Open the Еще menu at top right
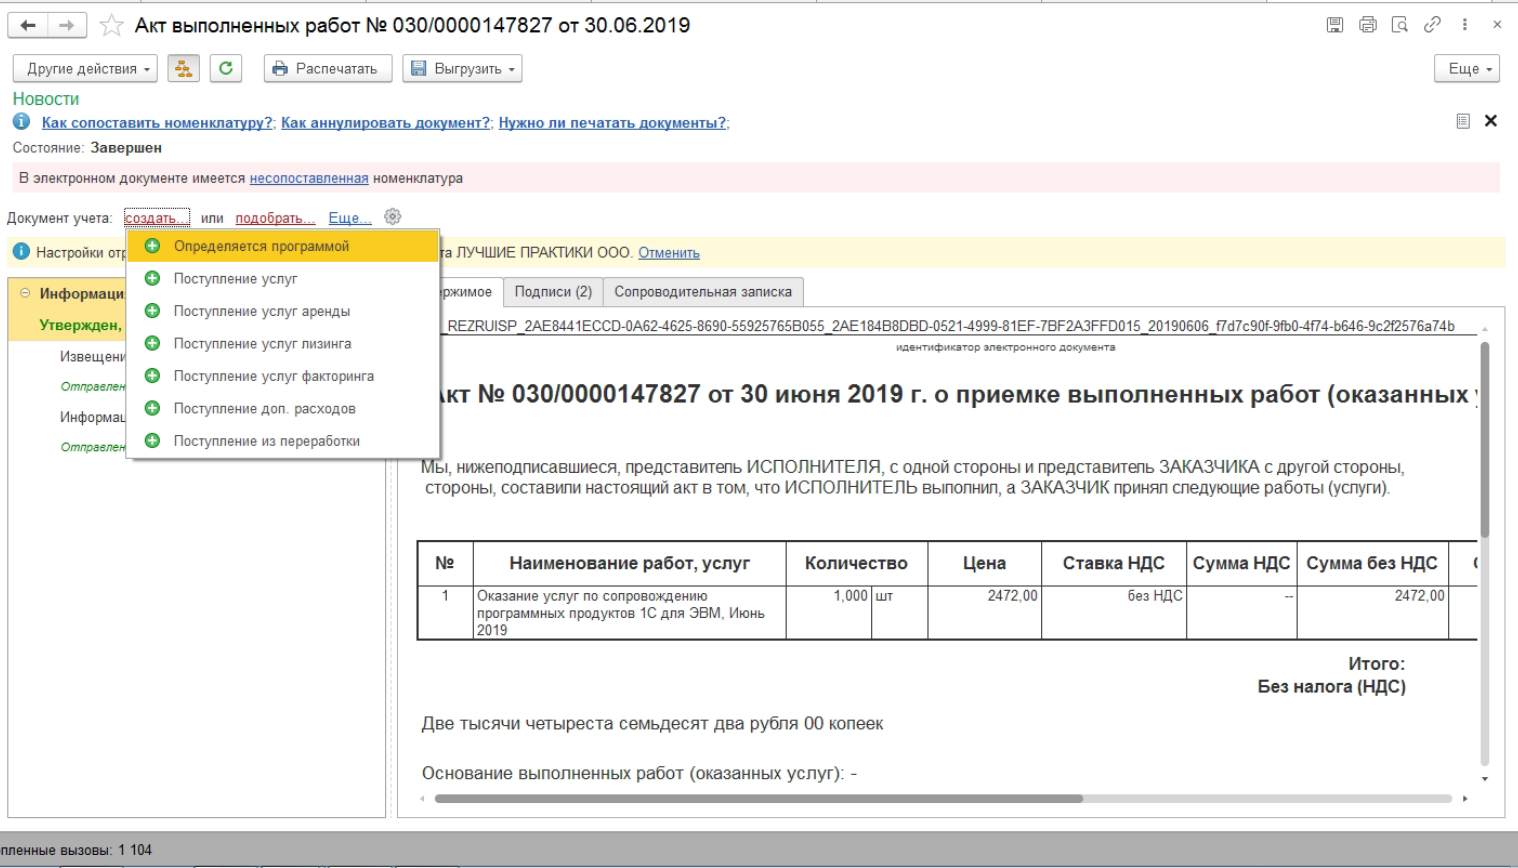Image resolution: width=1518 pixels, height=868 pixels. click(x=1469, y=69)
